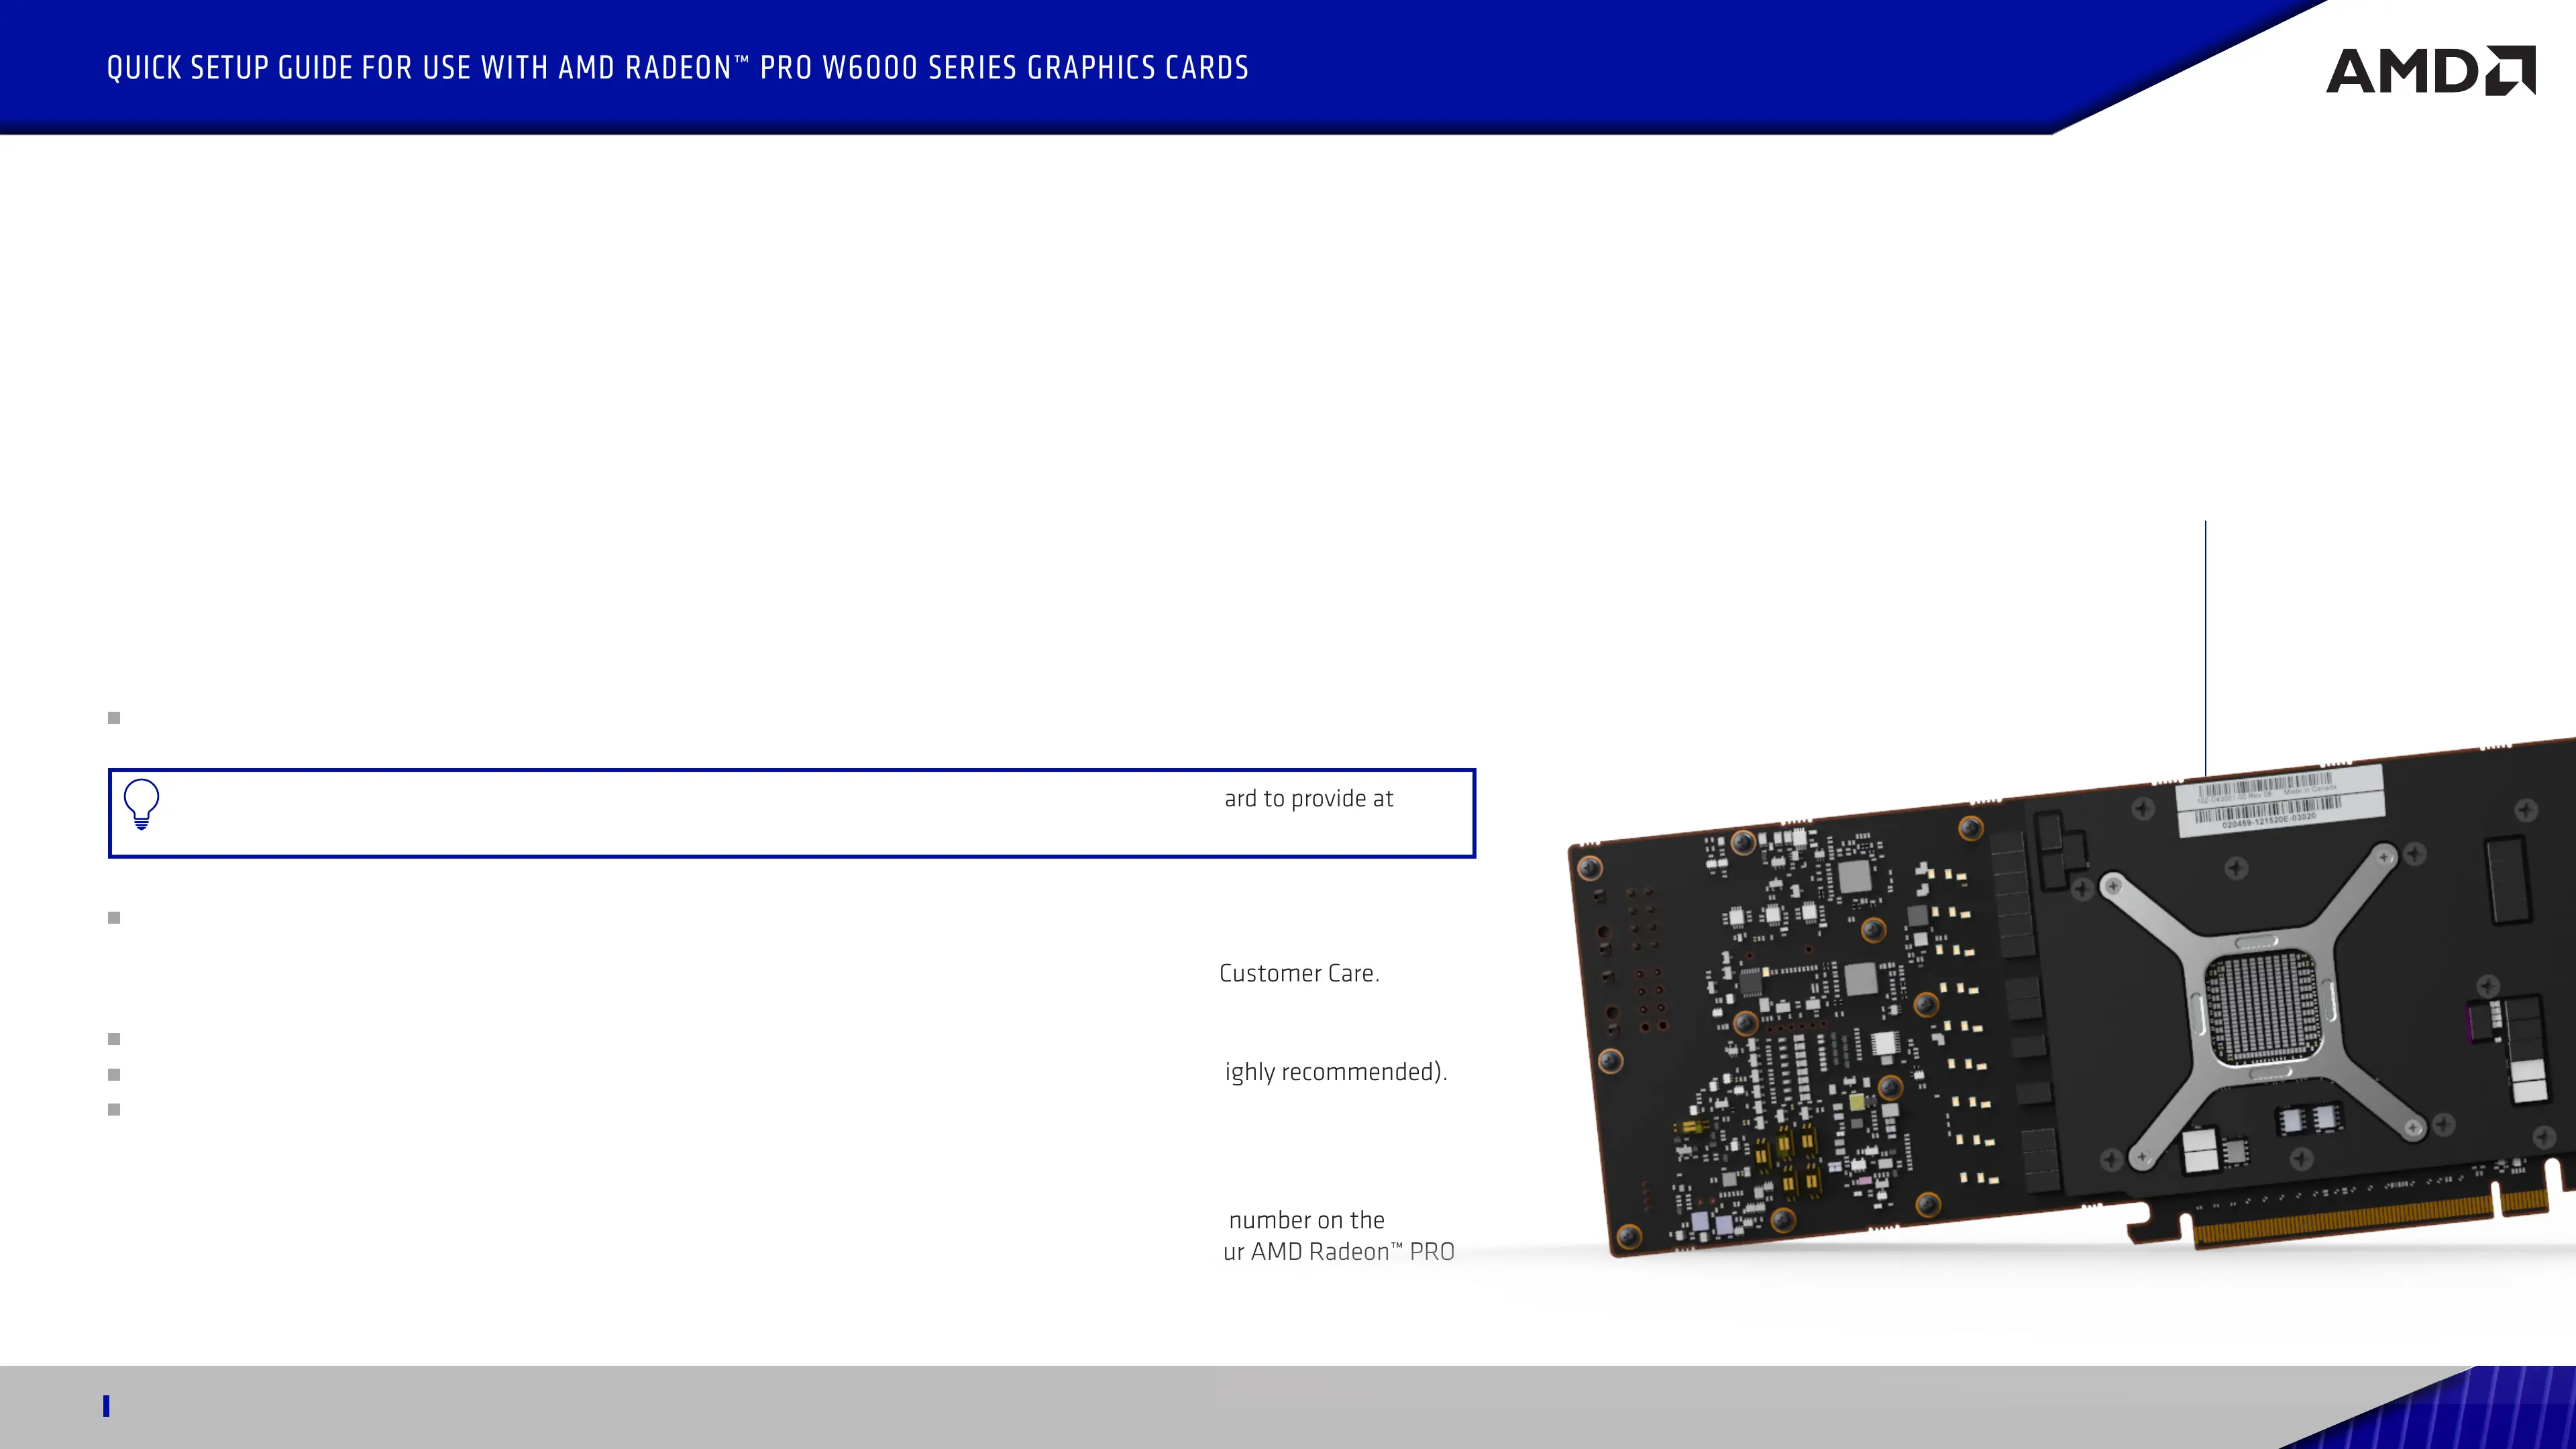Click the AMD logo in the header
Image resolution: width=2576 pixels, height=1449 pixels.
(2430, 70)
